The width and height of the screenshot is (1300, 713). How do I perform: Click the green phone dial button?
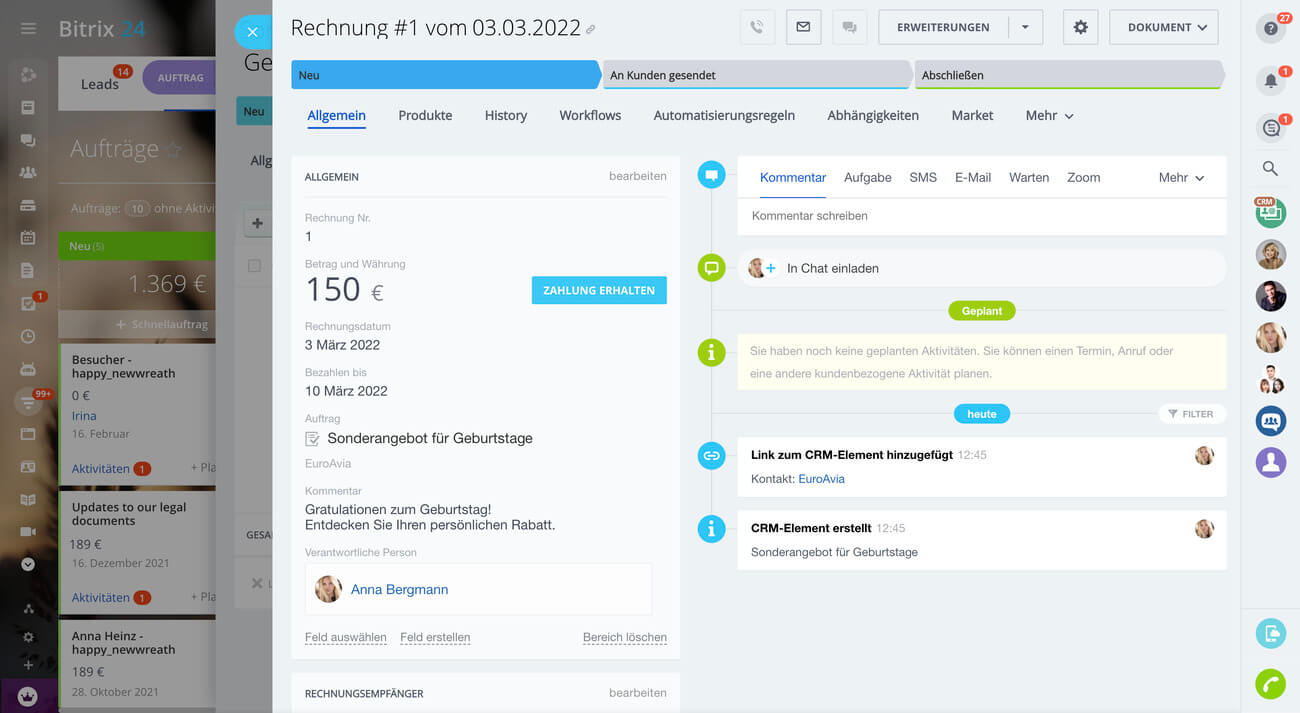click(x=1271, y=684)
